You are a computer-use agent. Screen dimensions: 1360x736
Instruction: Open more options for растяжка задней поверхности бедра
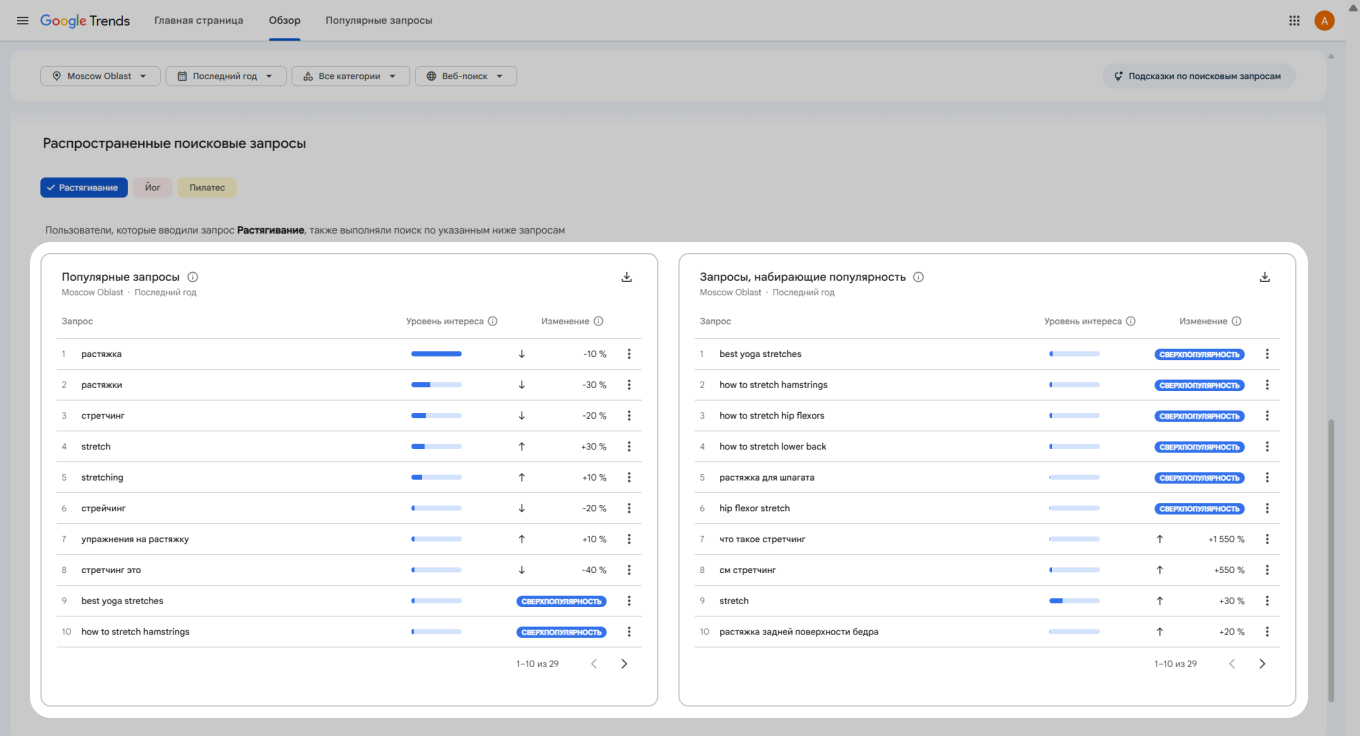tap(1267, 632)
